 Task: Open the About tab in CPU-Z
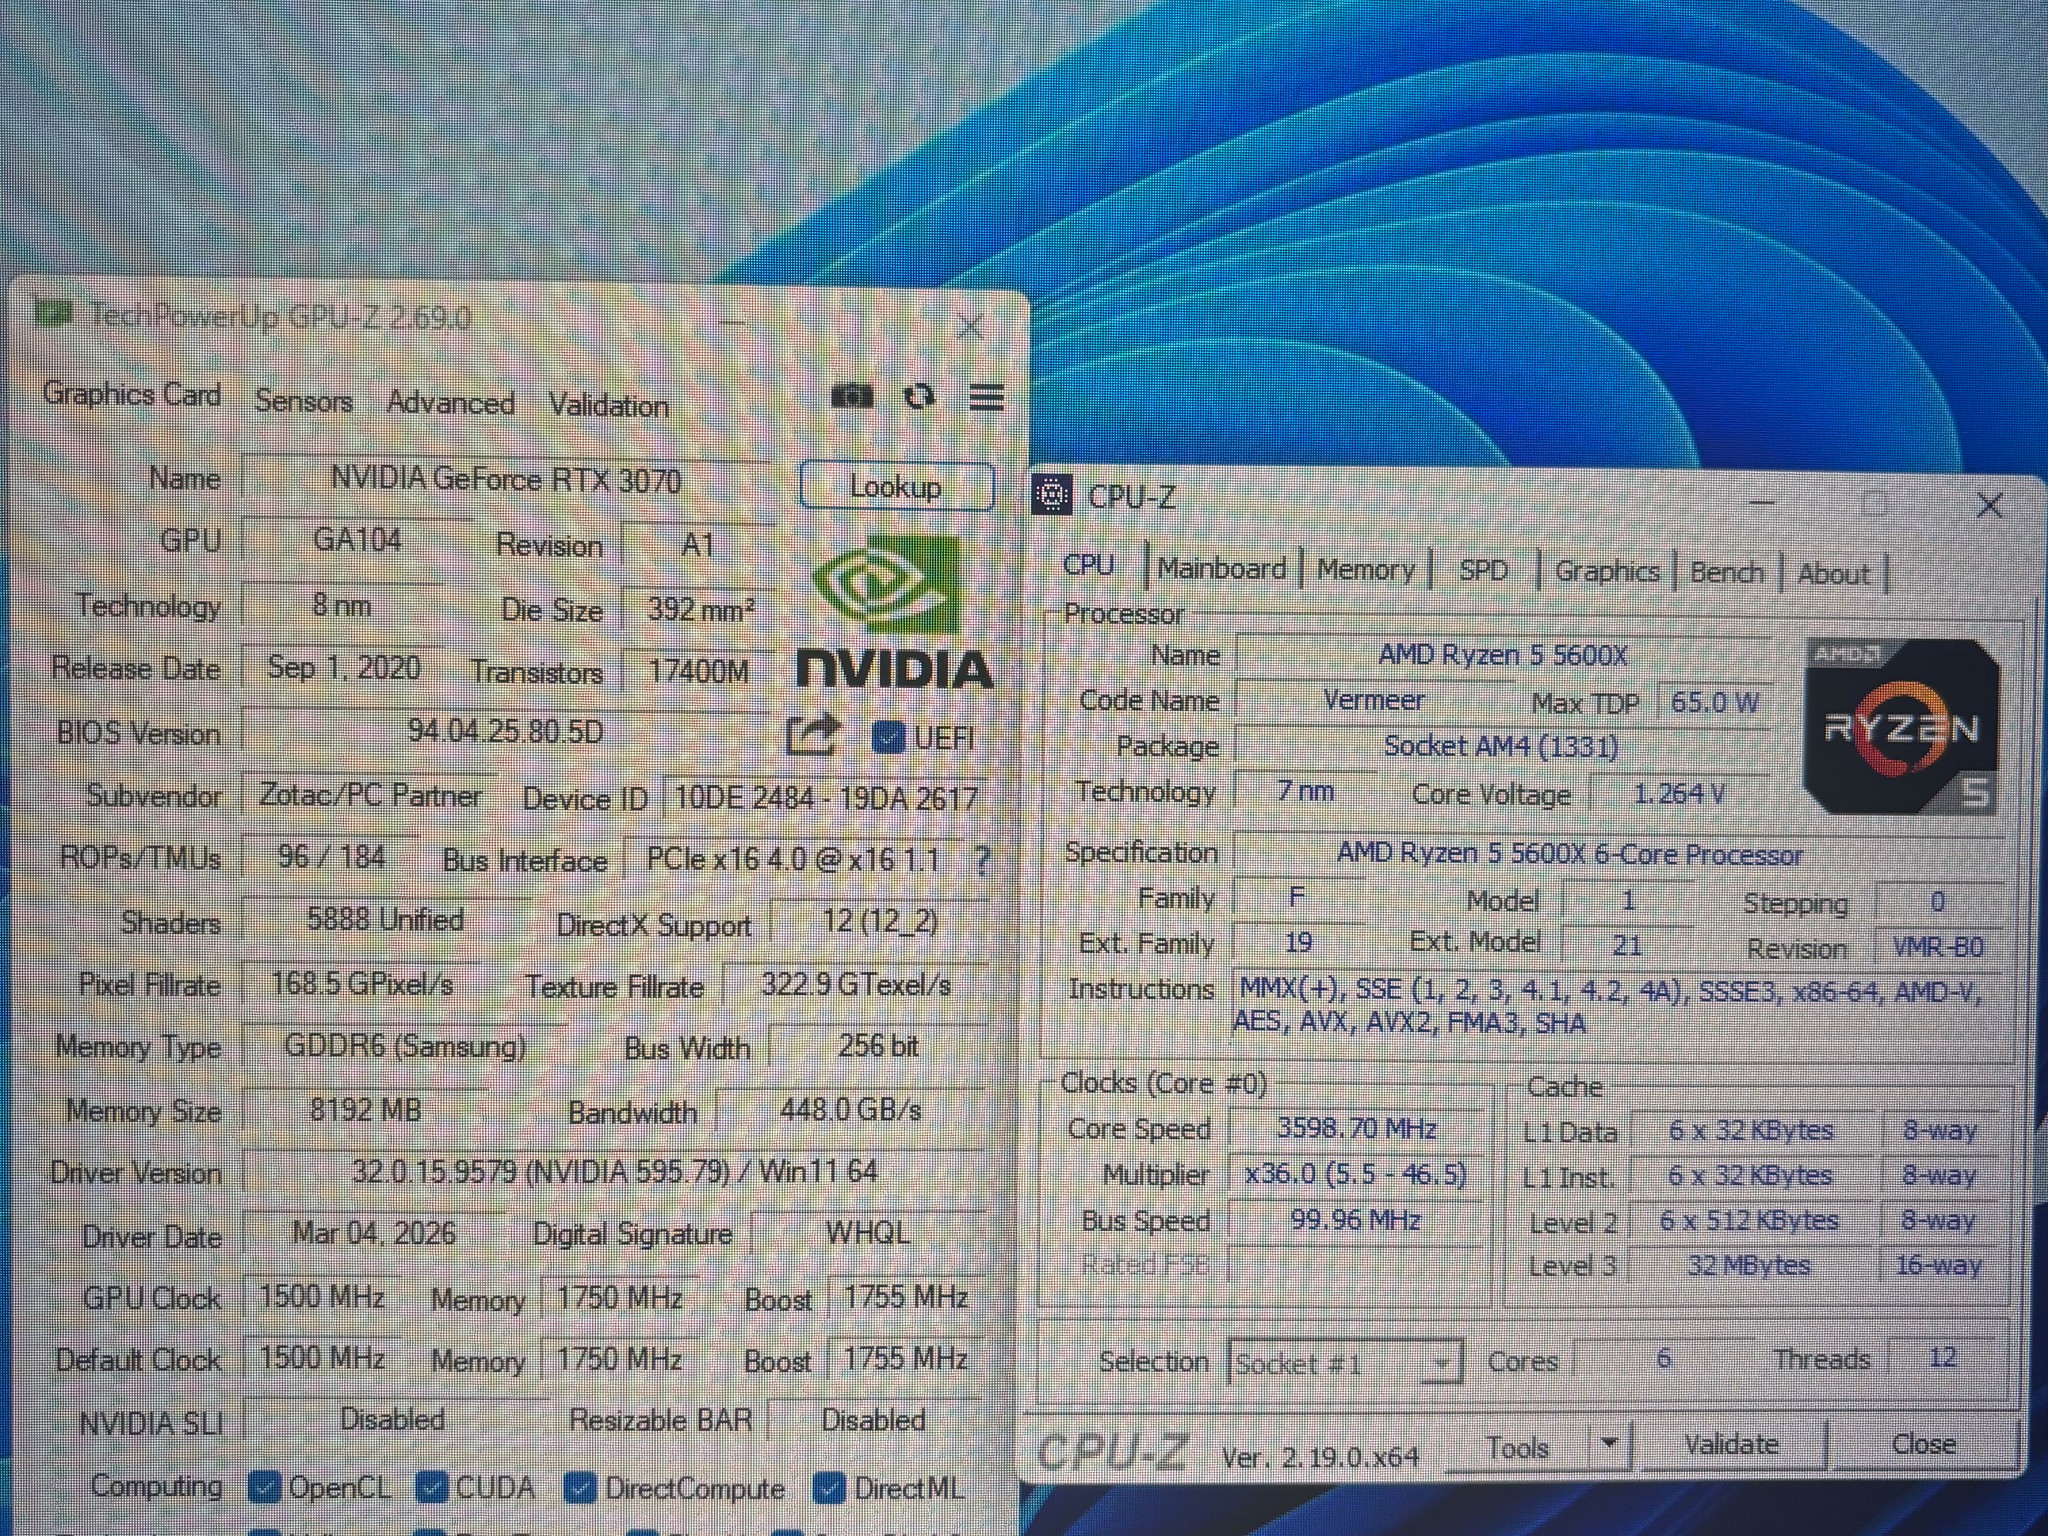point(1833,573)
